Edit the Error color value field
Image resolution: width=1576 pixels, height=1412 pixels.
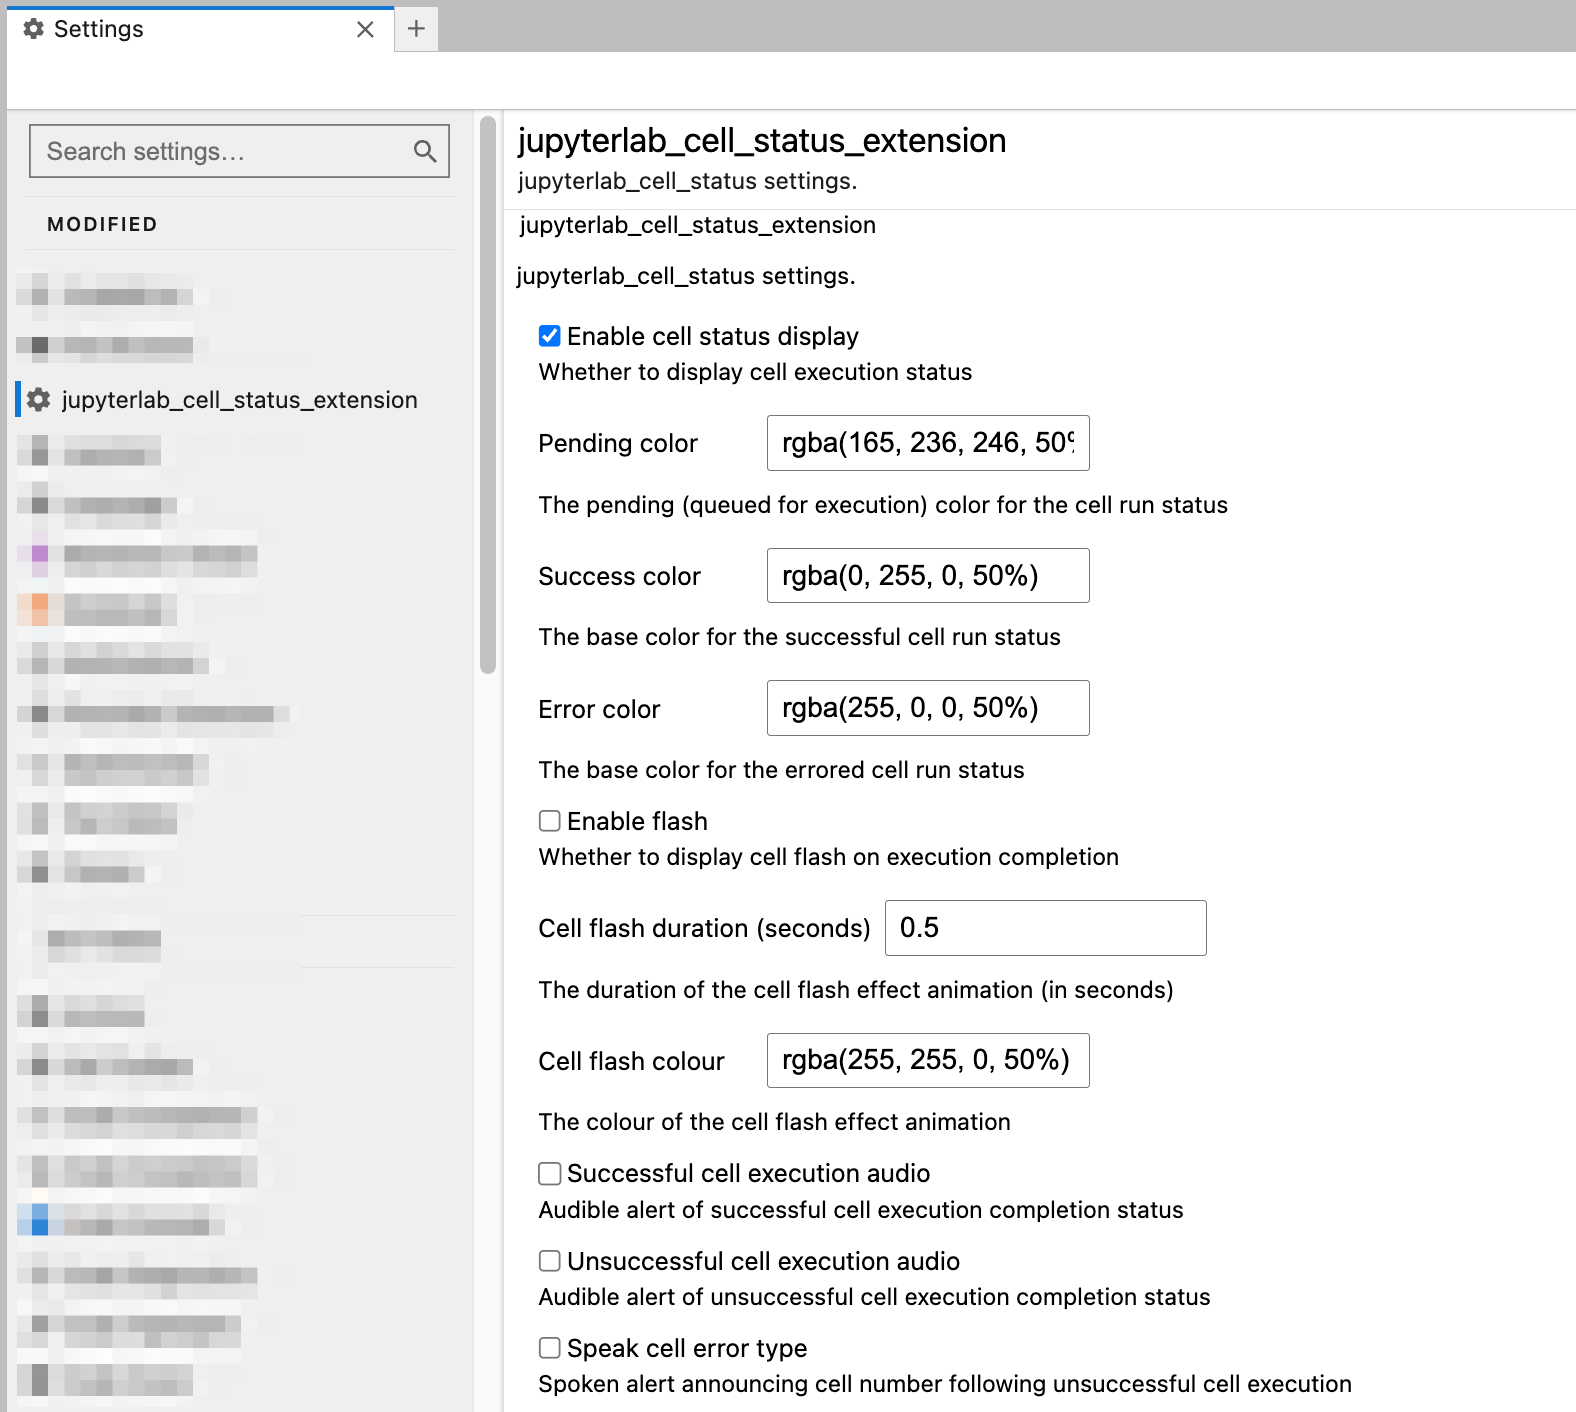tap(928, 708)
